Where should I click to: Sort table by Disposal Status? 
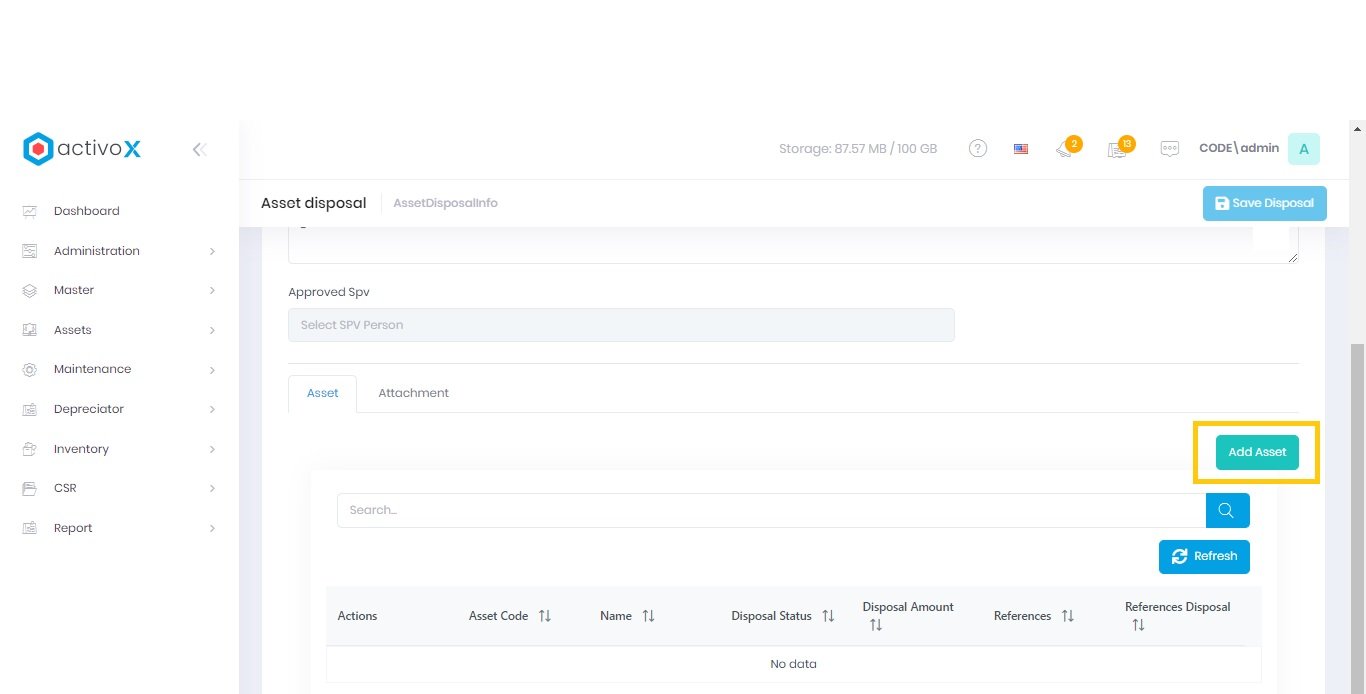pyautogui.click(x=828, y=616)
